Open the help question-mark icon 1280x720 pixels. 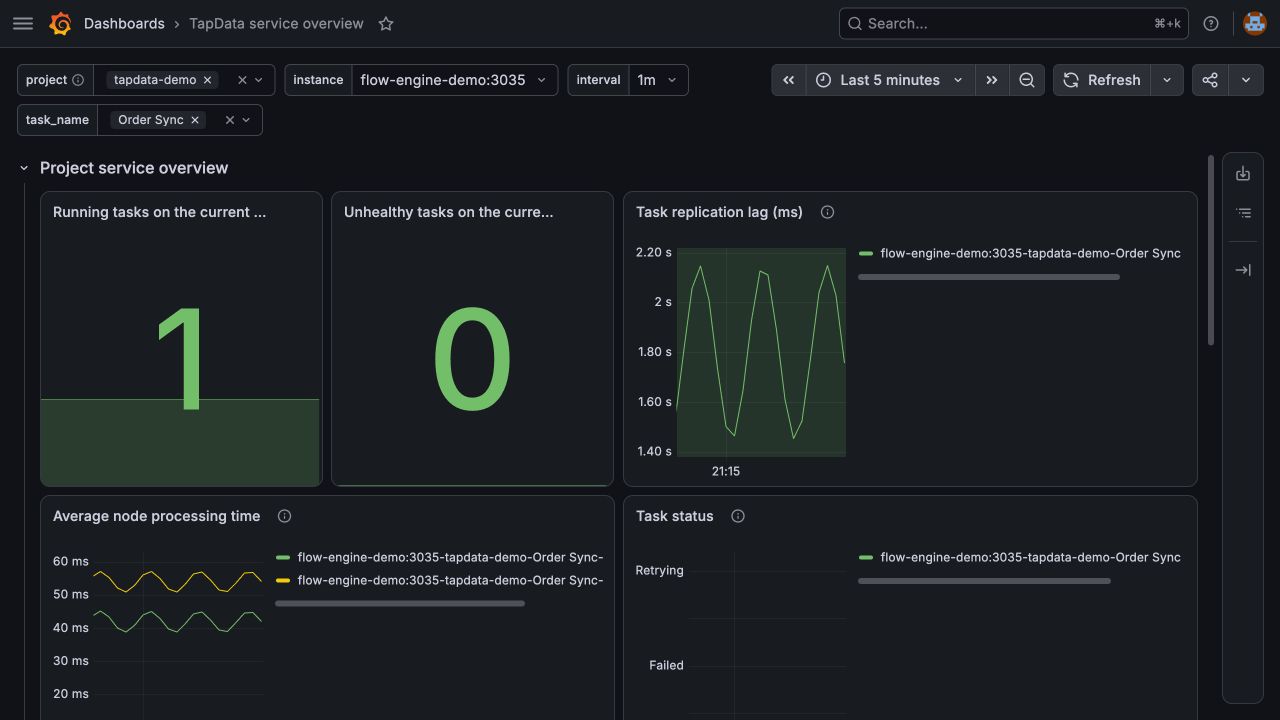tap(1211, 24)
